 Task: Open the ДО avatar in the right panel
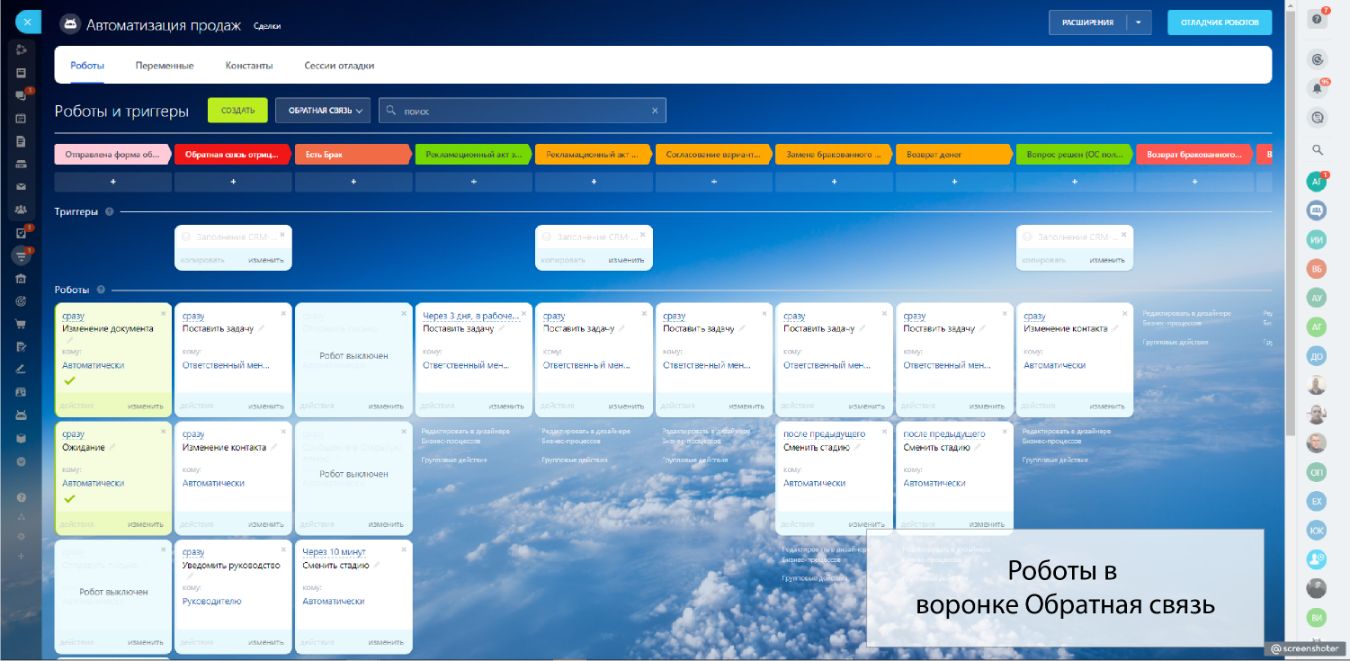(x=1317, y=356)
